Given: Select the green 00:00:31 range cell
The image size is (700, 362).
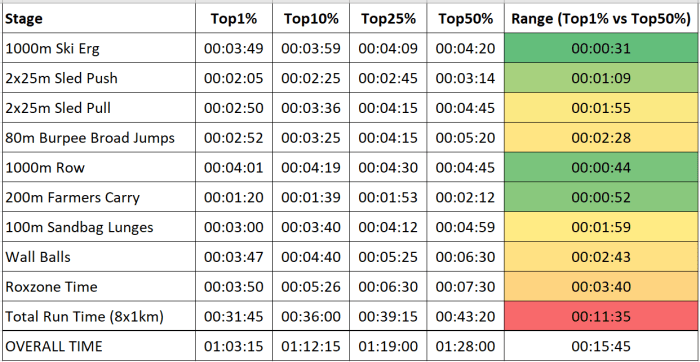Looking at the screenshot, I should [x=601, y=48].
